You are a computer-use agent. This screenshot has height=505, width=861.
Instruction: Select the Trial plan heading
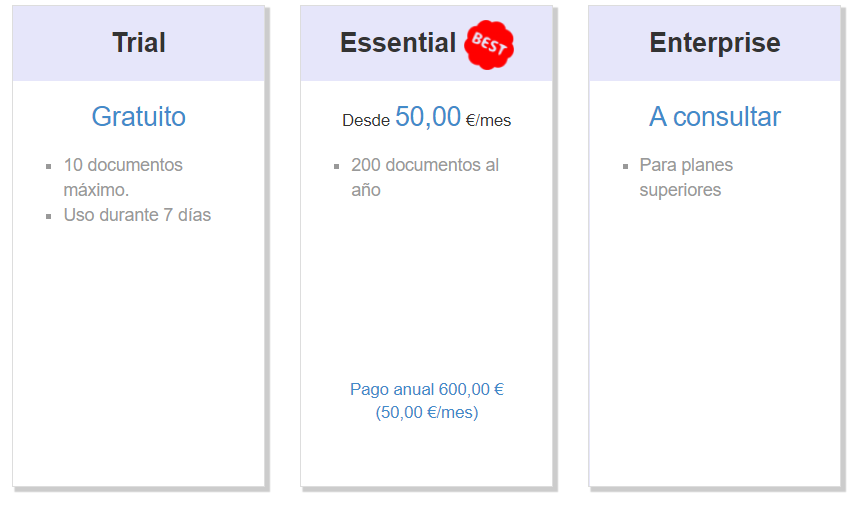point(139,43)
